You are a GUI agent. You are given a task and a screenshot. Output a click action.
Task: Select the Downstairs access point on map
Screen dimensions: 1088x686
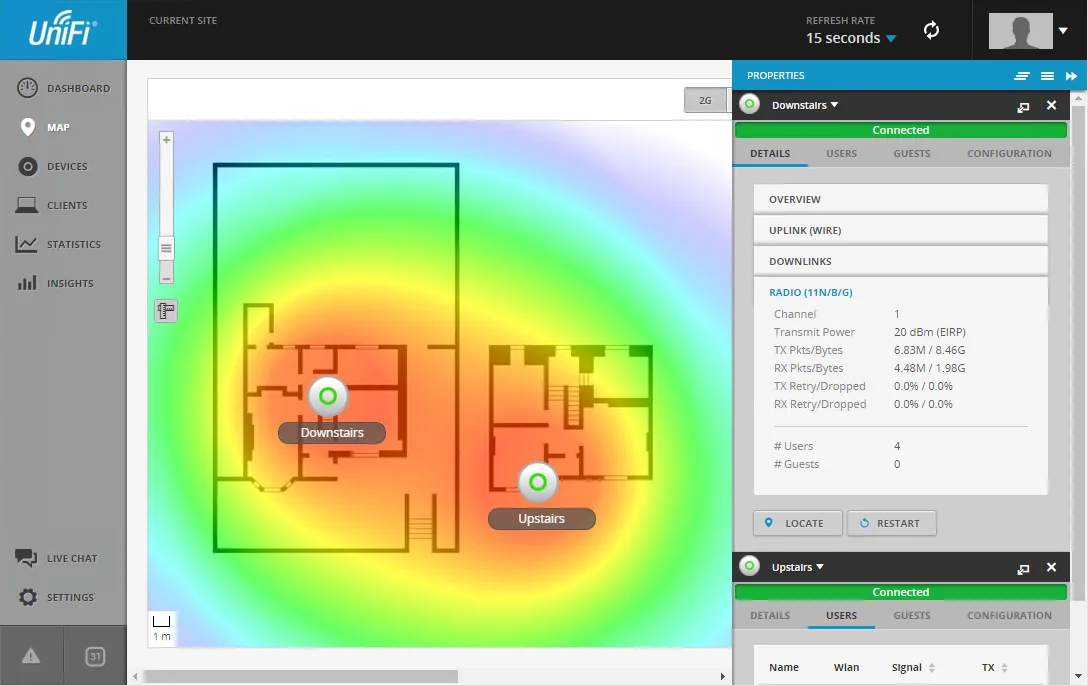(x=328, y=396)
